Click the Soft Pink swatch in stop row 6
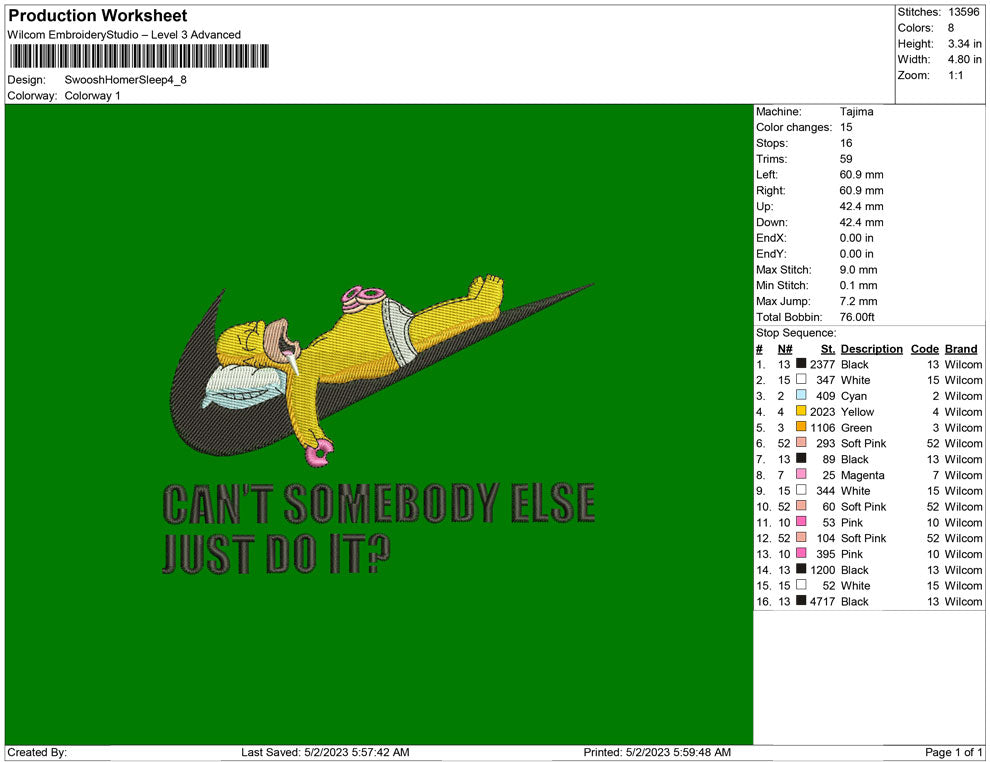 [801, 443]
